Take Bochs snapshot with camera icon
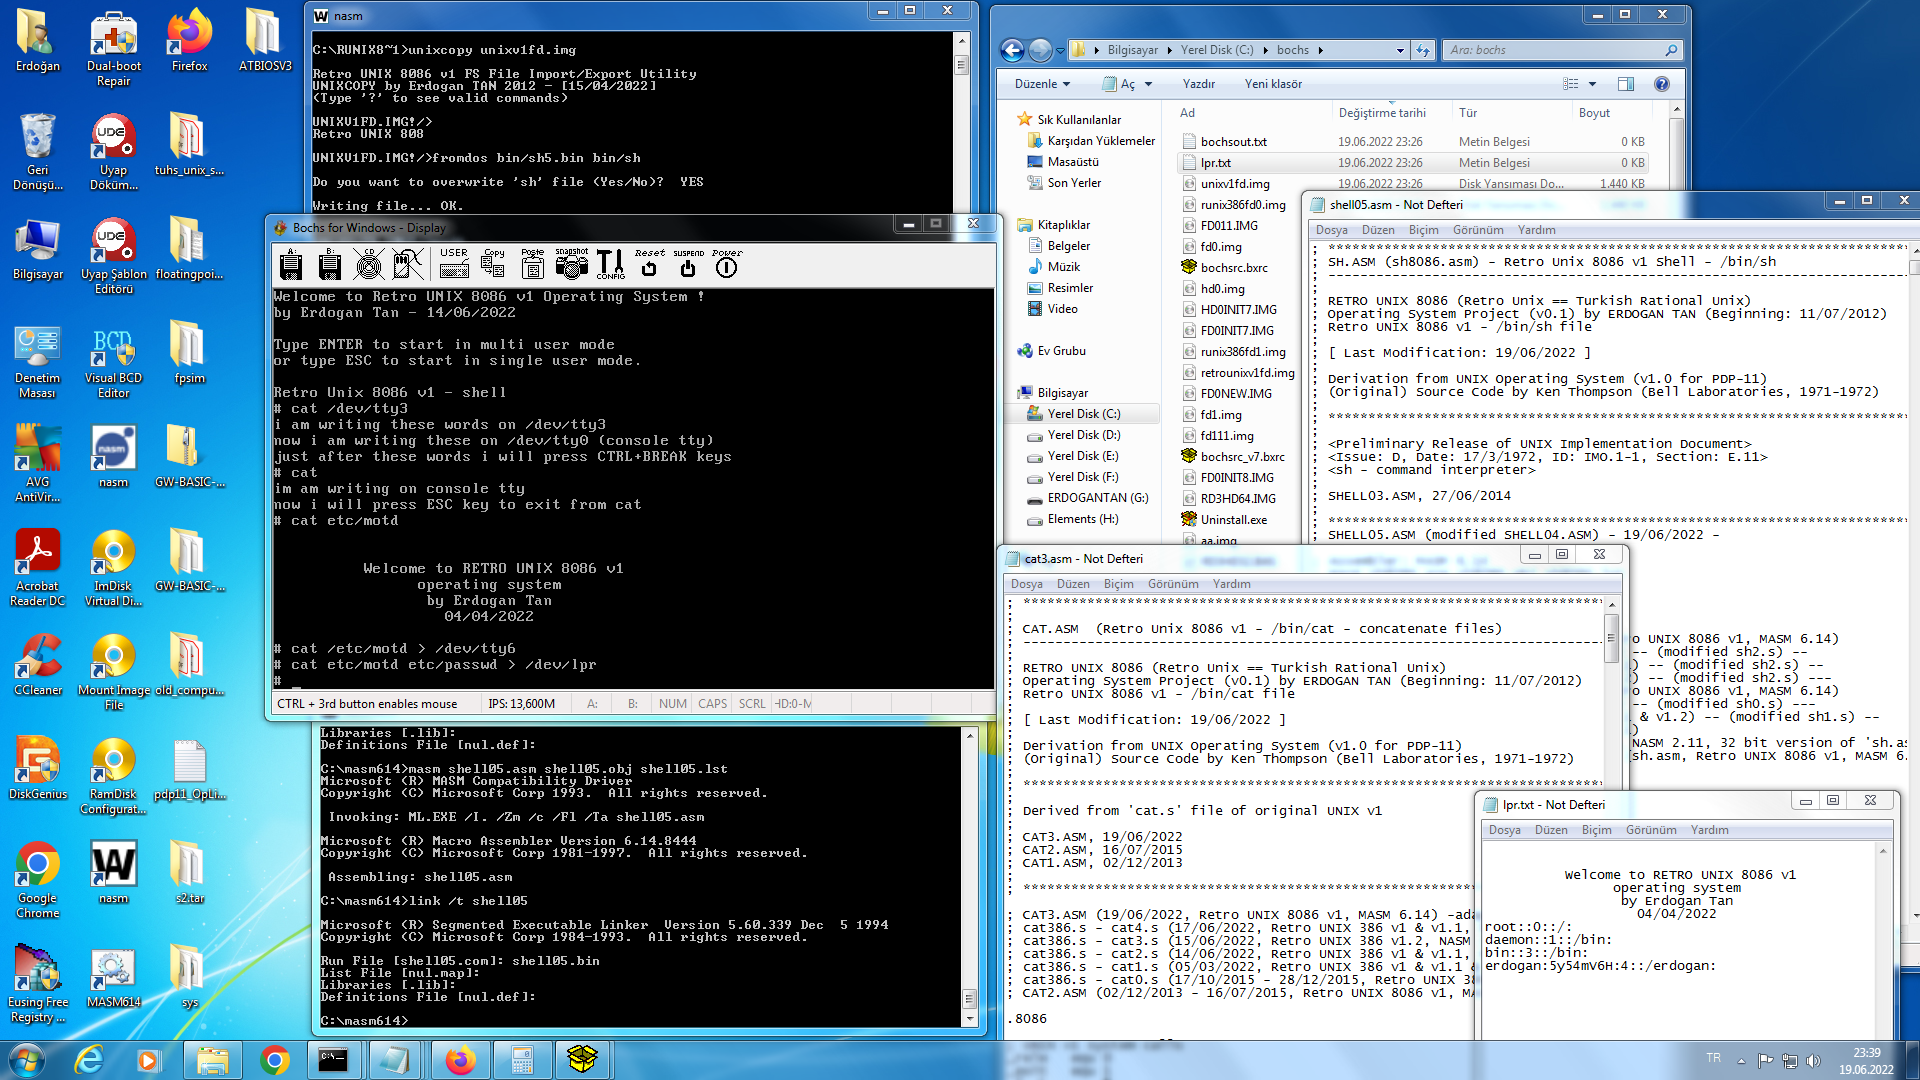Screen dimensions: 1920x1080 (572, 264)
